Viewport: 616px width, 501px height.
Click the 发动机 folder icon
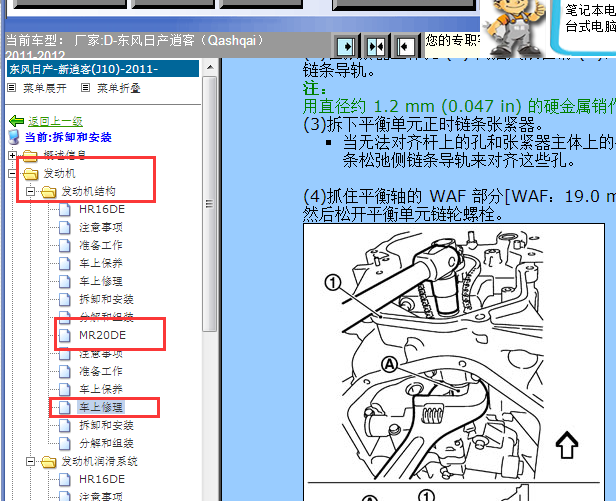click(30, 173)
